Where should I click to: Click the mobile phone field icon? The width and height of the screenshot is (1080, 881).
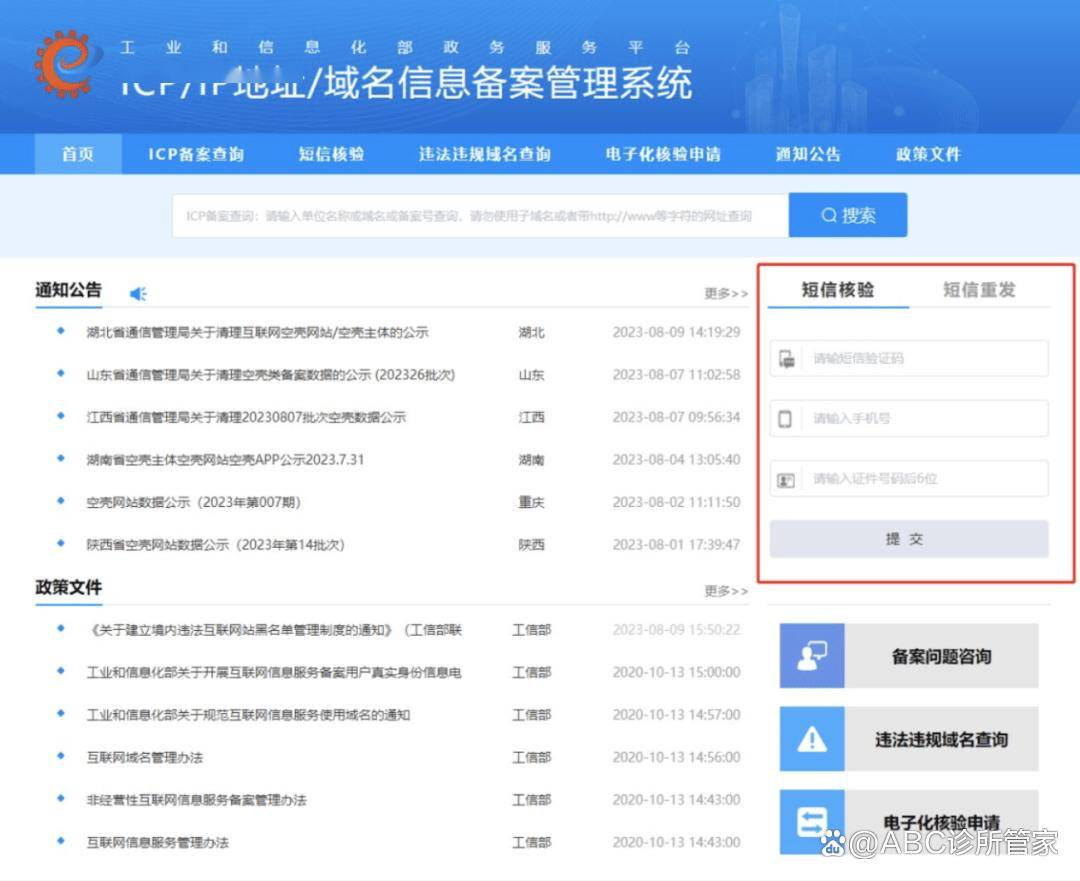click(785, 419)
